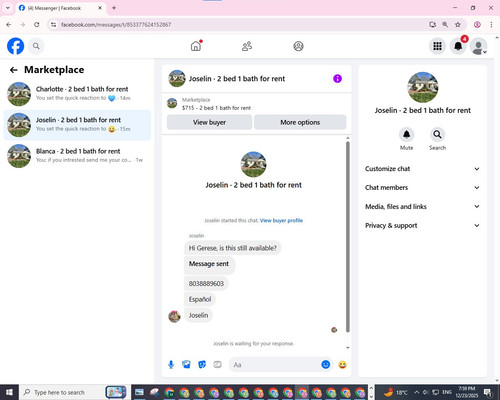The image size is (500, 400).
Task: Bookmark this page with star icon
Action: click(458, 24)
